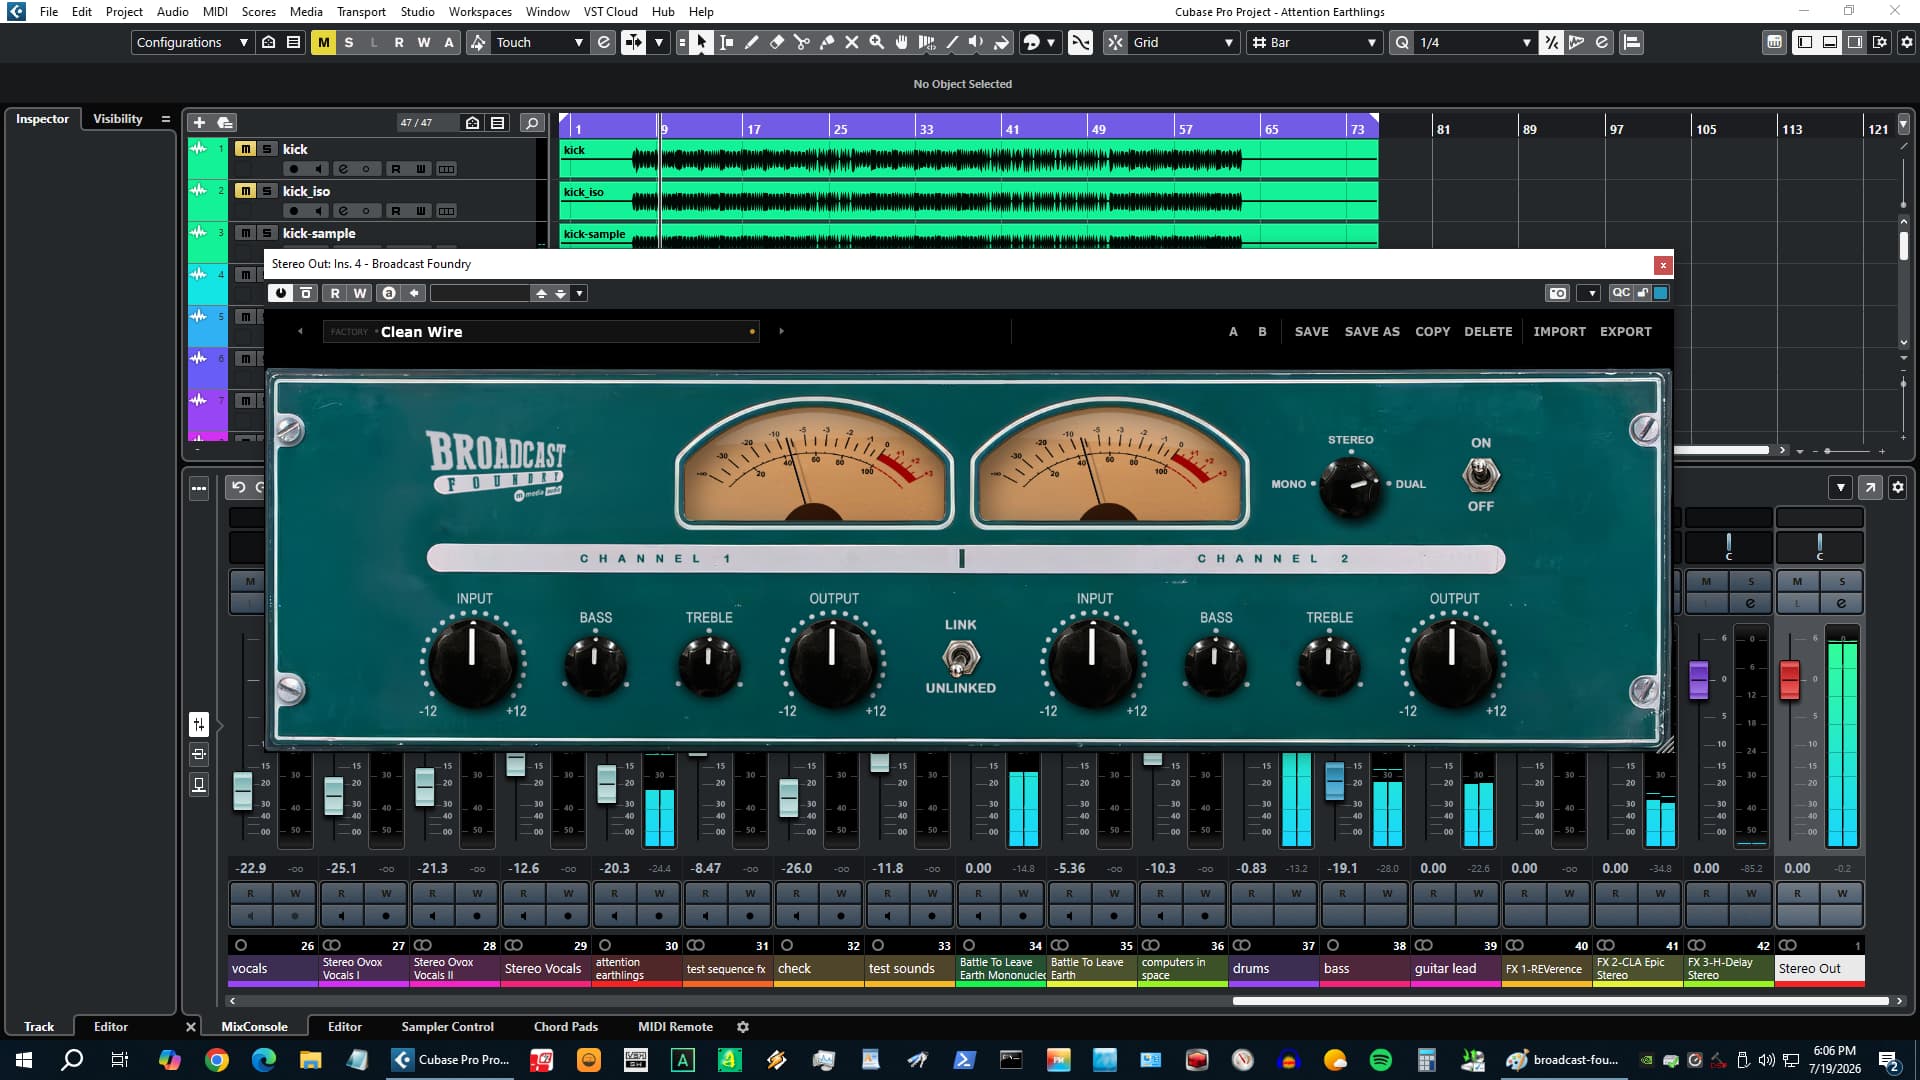Toggle Auto-Scroll button
The width and height of the screenshot is (1920, 1080).
633,42
